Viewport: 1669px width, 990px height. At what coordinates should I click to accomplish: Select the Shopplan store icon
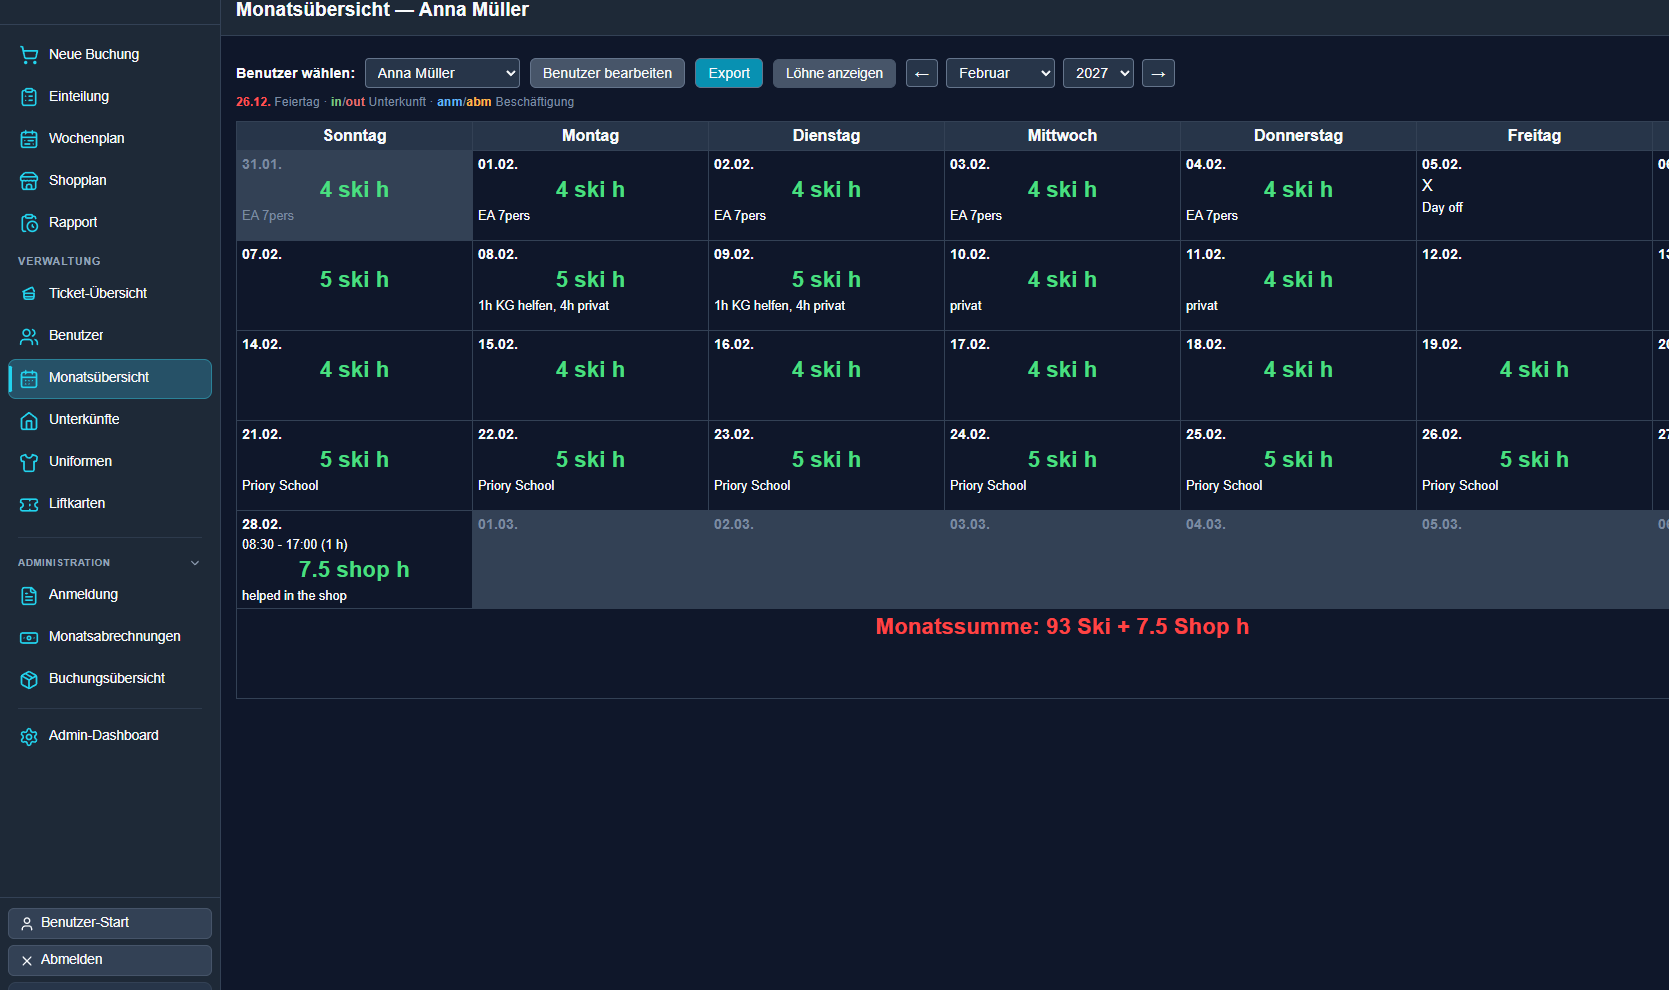[29, 181]
